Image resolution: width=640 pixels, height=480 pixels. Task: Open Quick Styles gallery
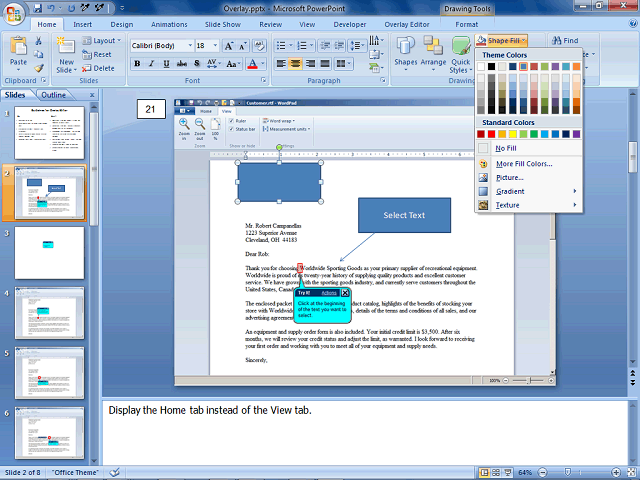(461, 54)
